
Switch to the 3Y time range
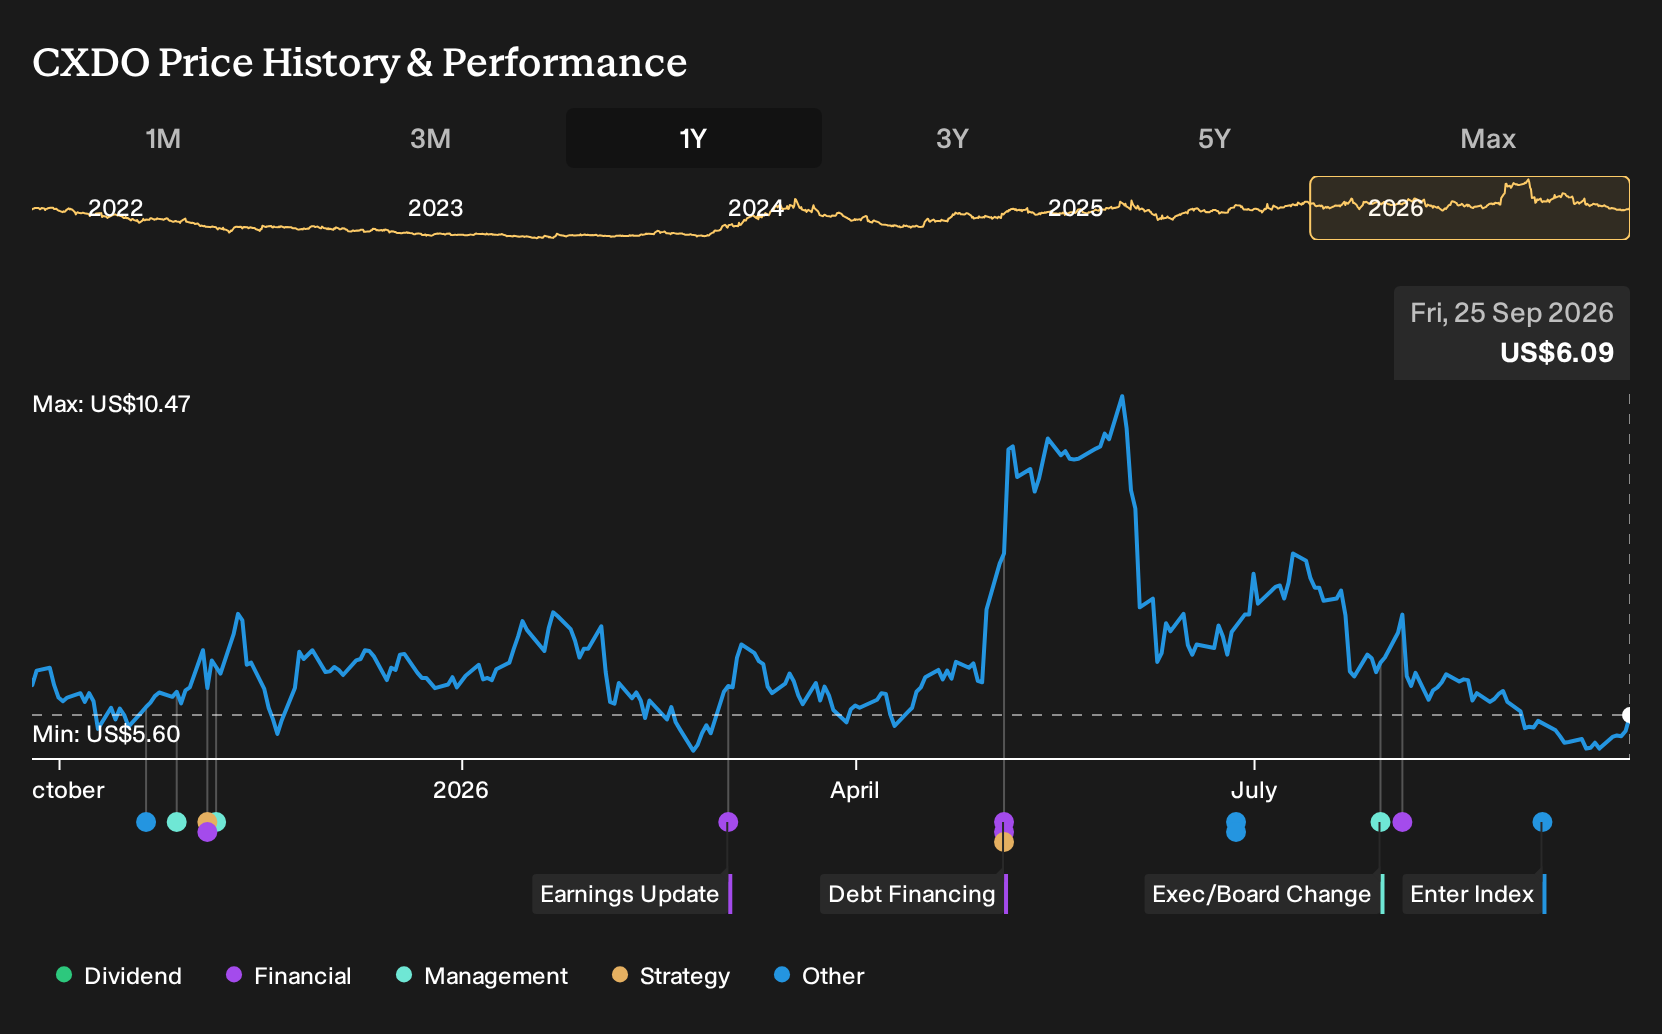[x=952, y=138]
